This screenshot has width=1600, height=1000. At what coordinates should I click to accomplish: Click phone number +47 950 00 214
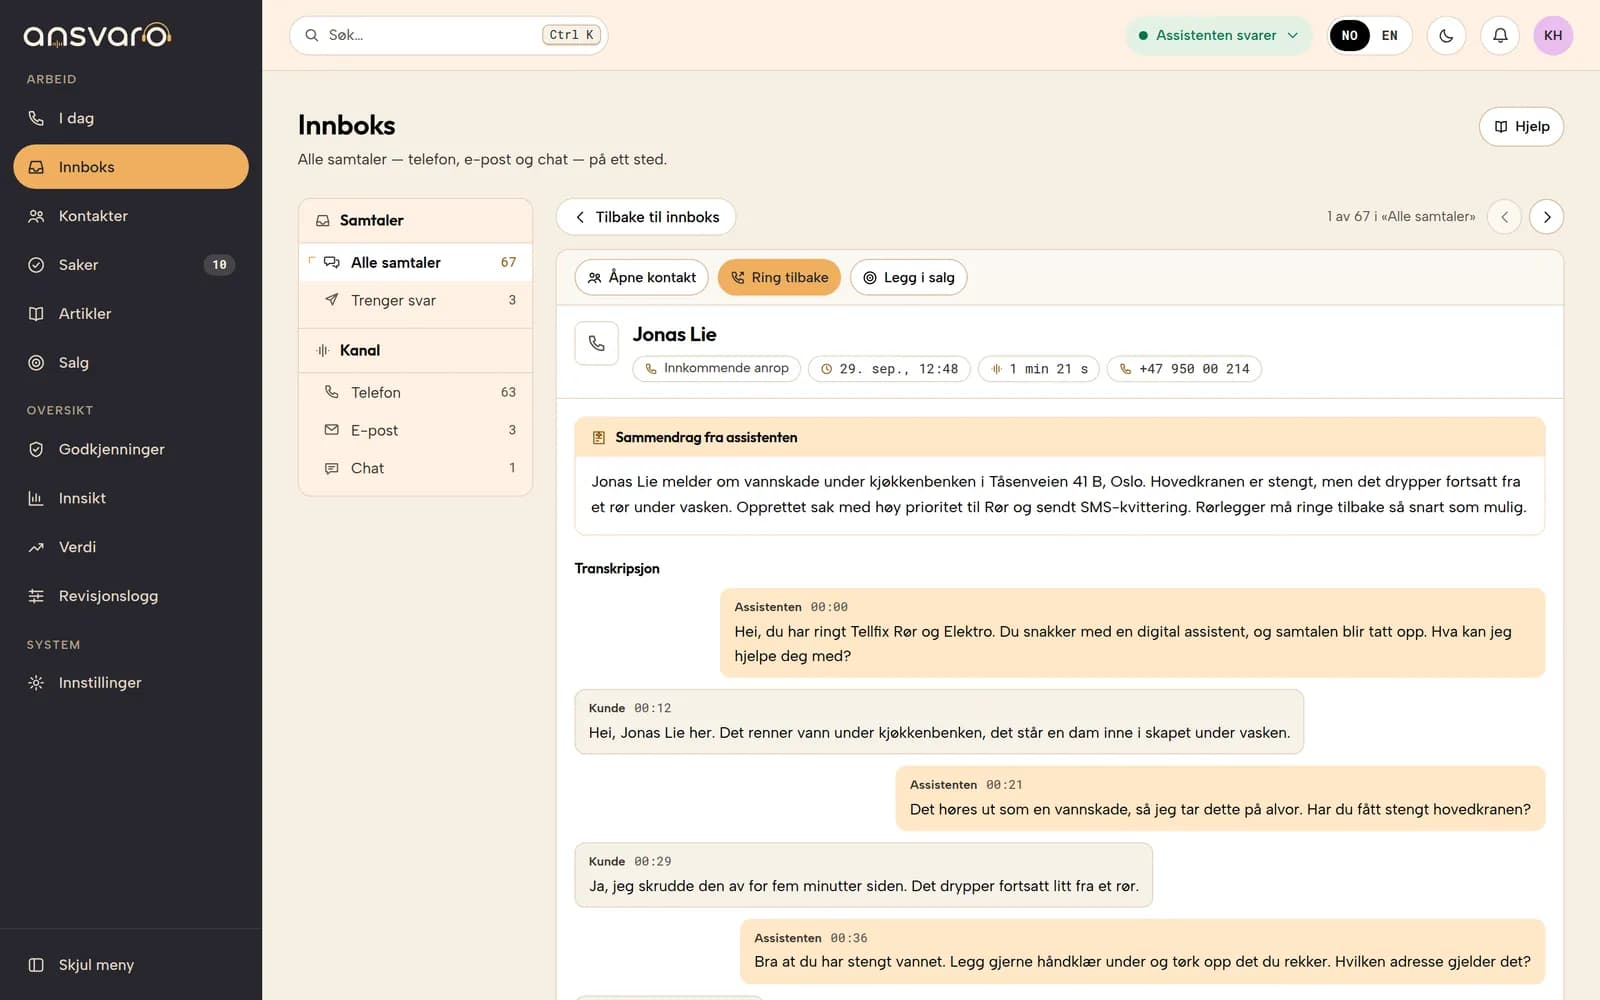(1184, 369)
